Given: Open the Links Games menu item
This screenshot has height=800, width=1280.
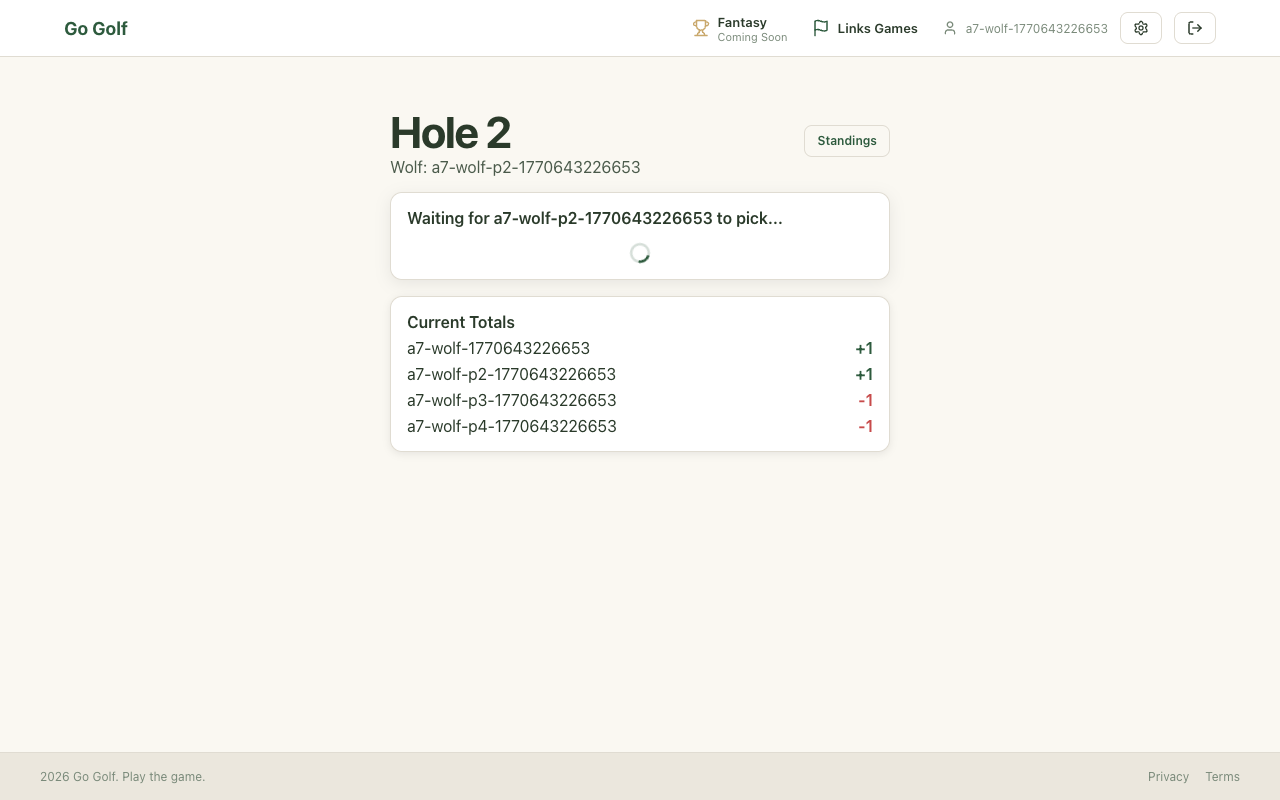Looking at the screenshot, I should (877, 28).
